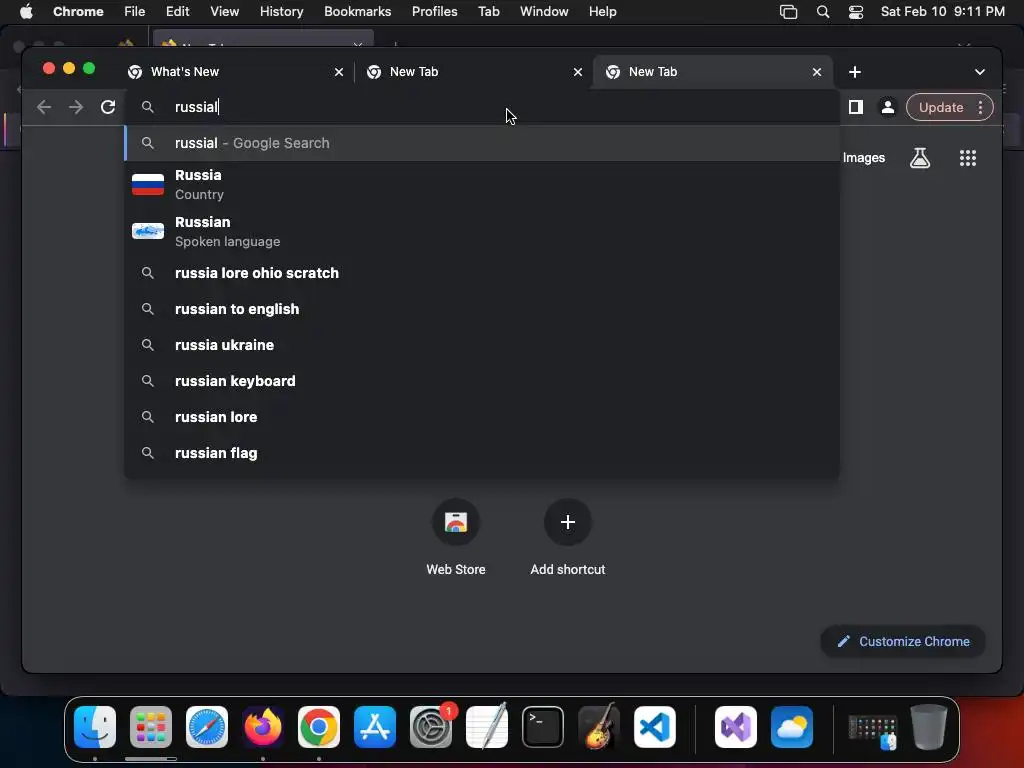Open Visual Studio Code from Dock
The height and width of the screenshot is (768, 1024).
655,726
